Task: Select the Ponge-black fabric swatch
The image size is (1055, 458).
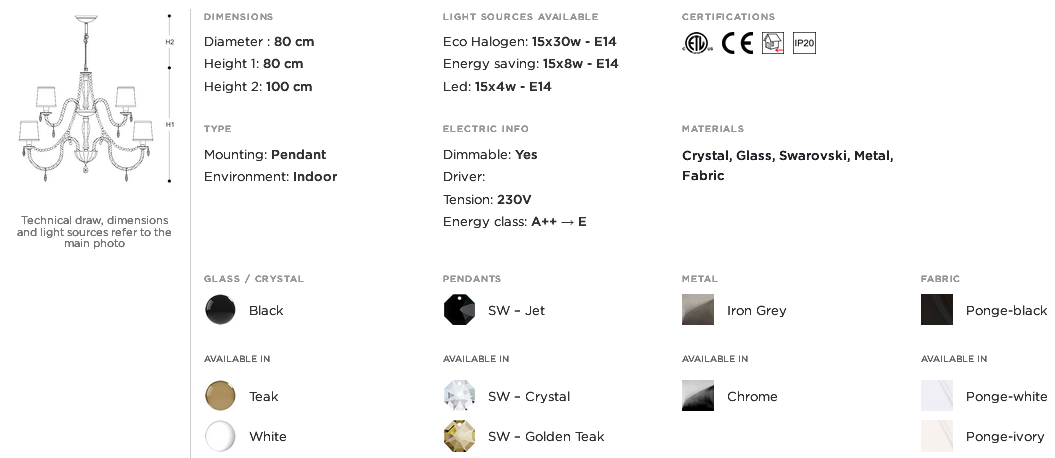Action: (937, 310)
